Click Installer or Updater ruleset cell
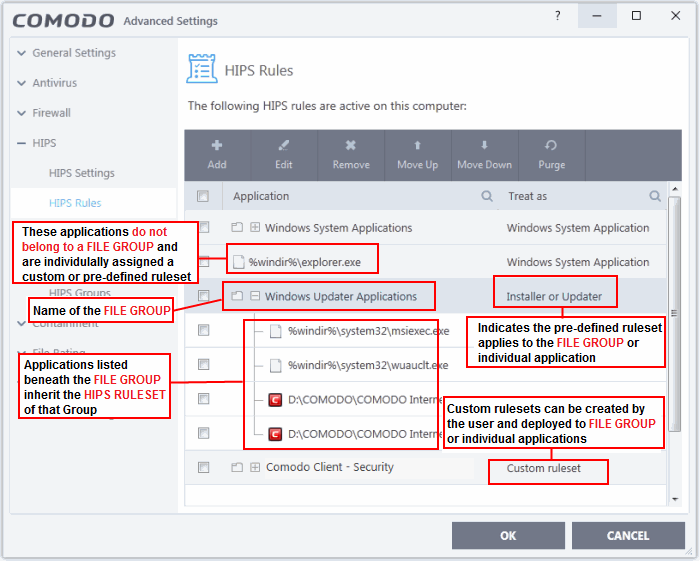700x561 pixels. [554, 296]
